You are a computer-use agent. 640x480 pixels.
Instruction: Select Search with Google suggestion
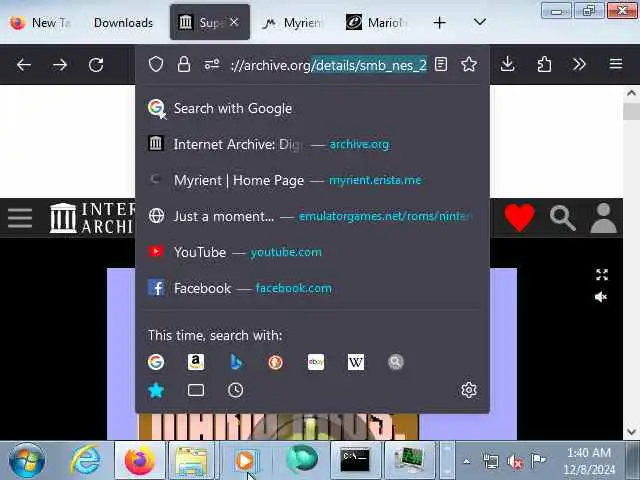click(x=312, y=108)
